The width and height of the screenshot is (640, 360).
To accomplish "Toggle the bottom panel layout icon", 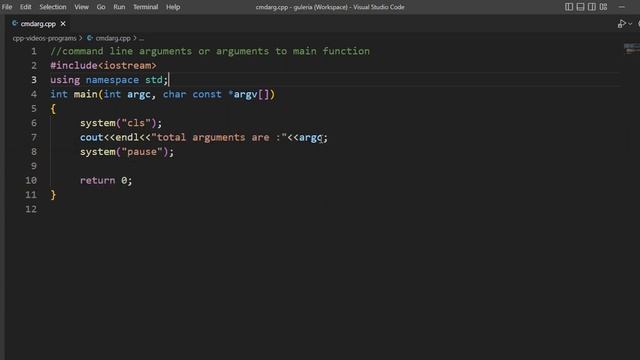I will [x=580, y=7].
